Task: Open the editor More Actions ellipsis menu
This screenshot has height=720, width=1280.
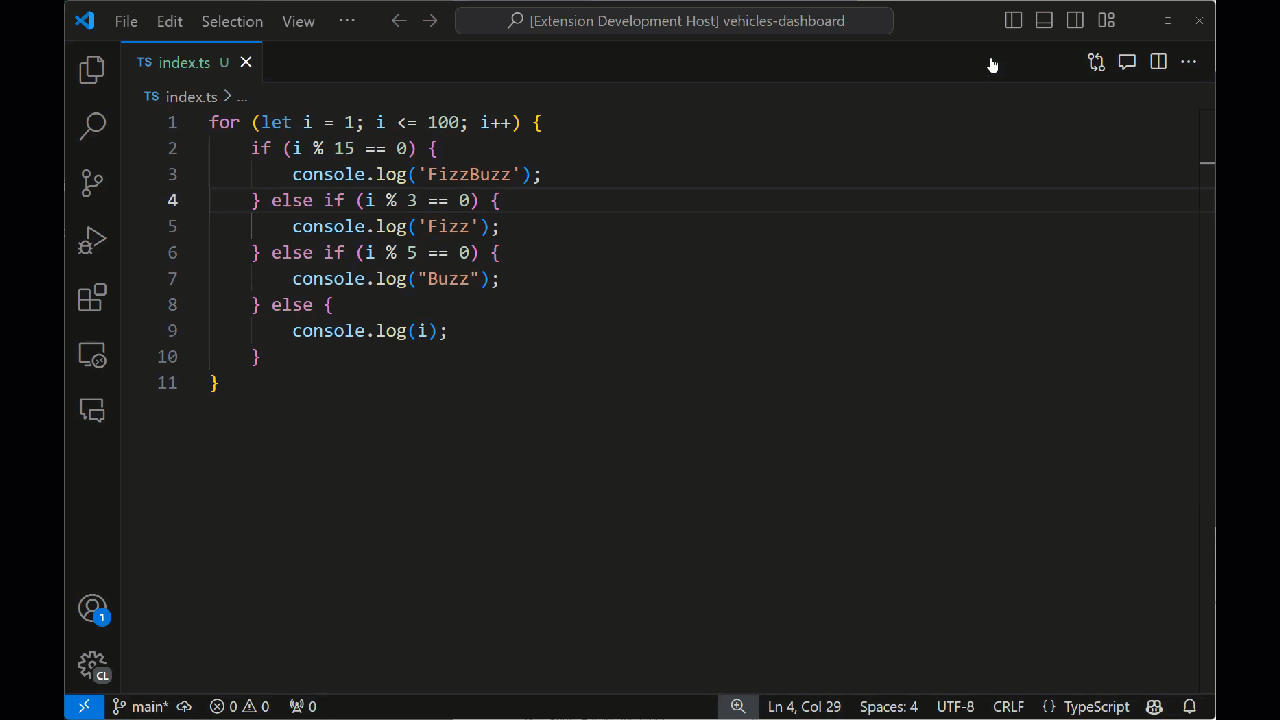Action: (1188, 62)
